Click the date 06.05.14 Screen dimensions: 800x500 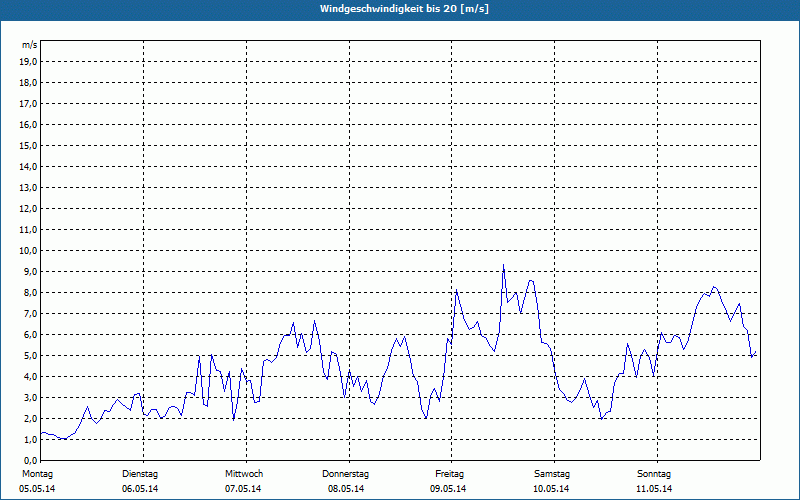pyautogui.click(x=140, y=489)
